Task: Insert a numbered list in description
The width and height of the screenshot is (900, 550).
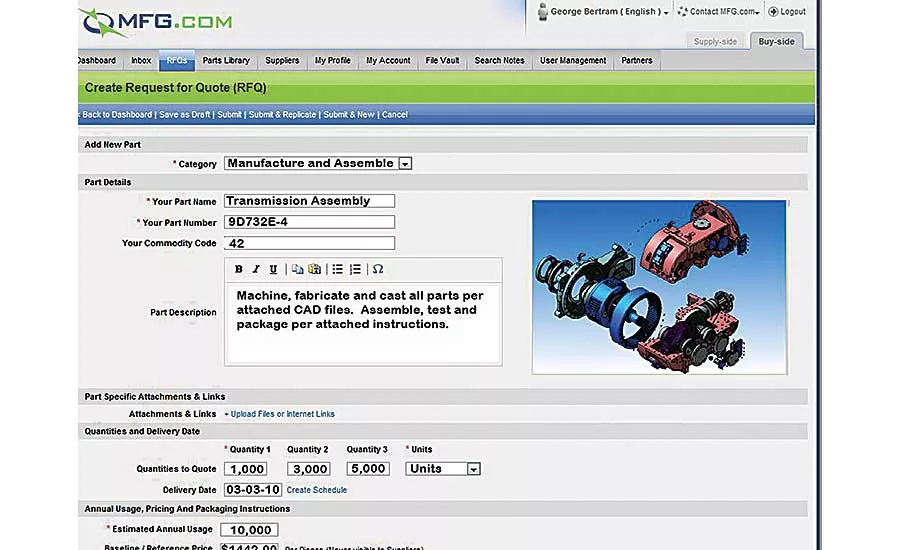Action: tap(355, 269)
